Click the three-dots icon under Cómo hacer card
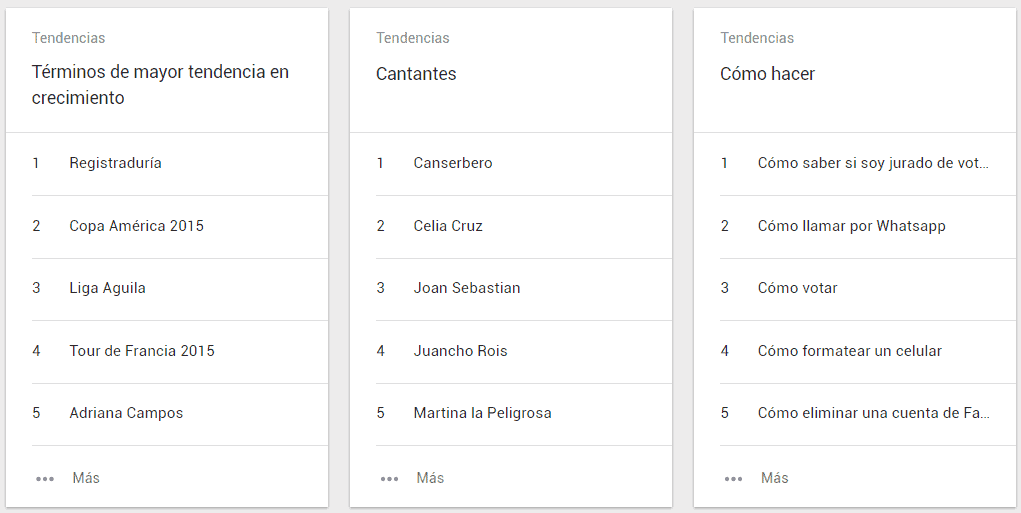The width and height of the screenshot is (1021, 513). click(x=733, y=479)
